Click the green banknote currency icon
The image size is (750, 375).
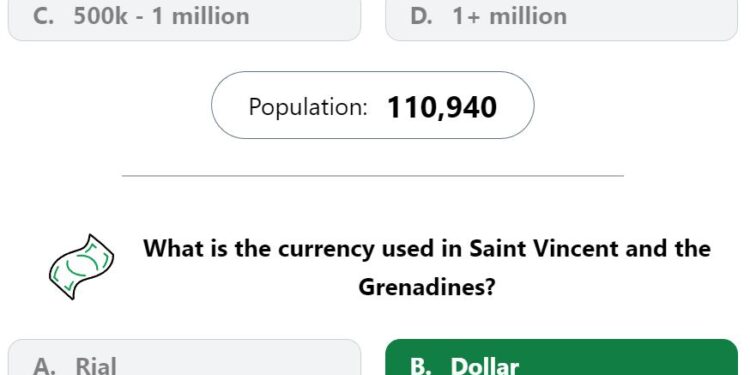coord(81,267)
